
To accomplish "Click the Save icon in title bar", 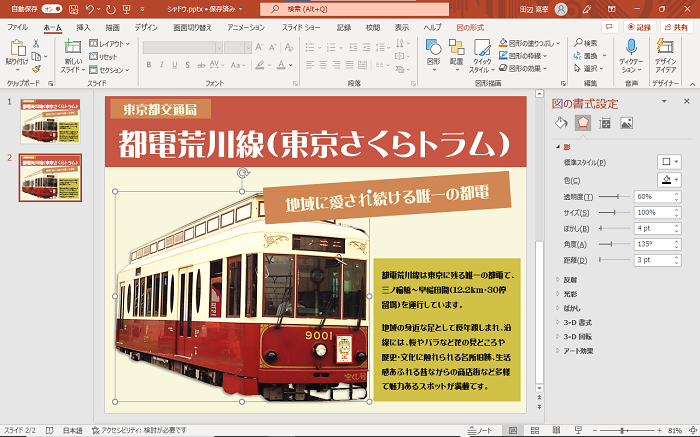I will (x=74, y=9).
